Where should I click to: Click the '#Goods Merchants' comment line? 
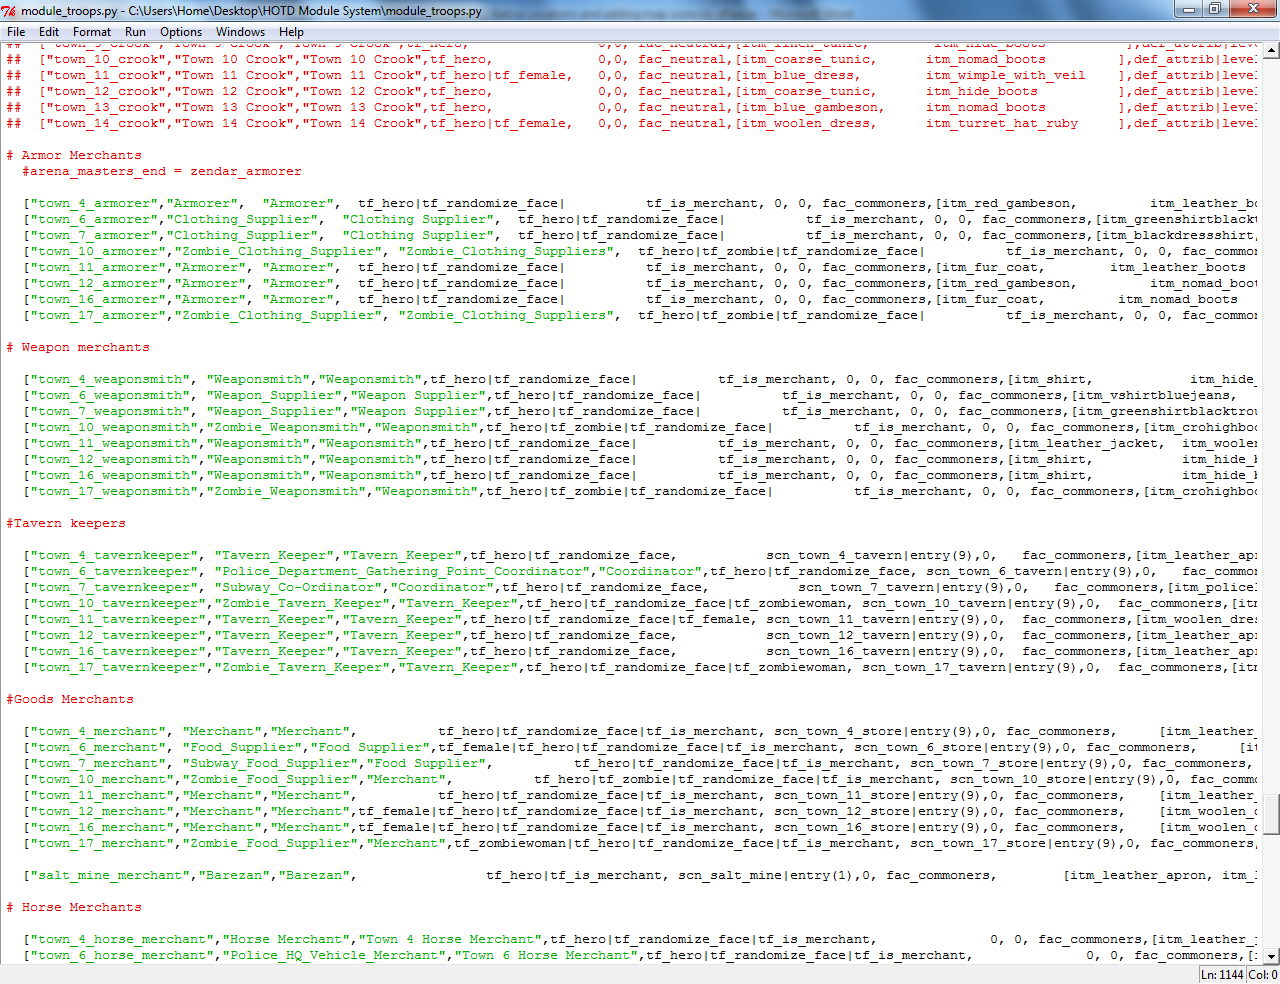pyautogui.click(x=70, y=699)
